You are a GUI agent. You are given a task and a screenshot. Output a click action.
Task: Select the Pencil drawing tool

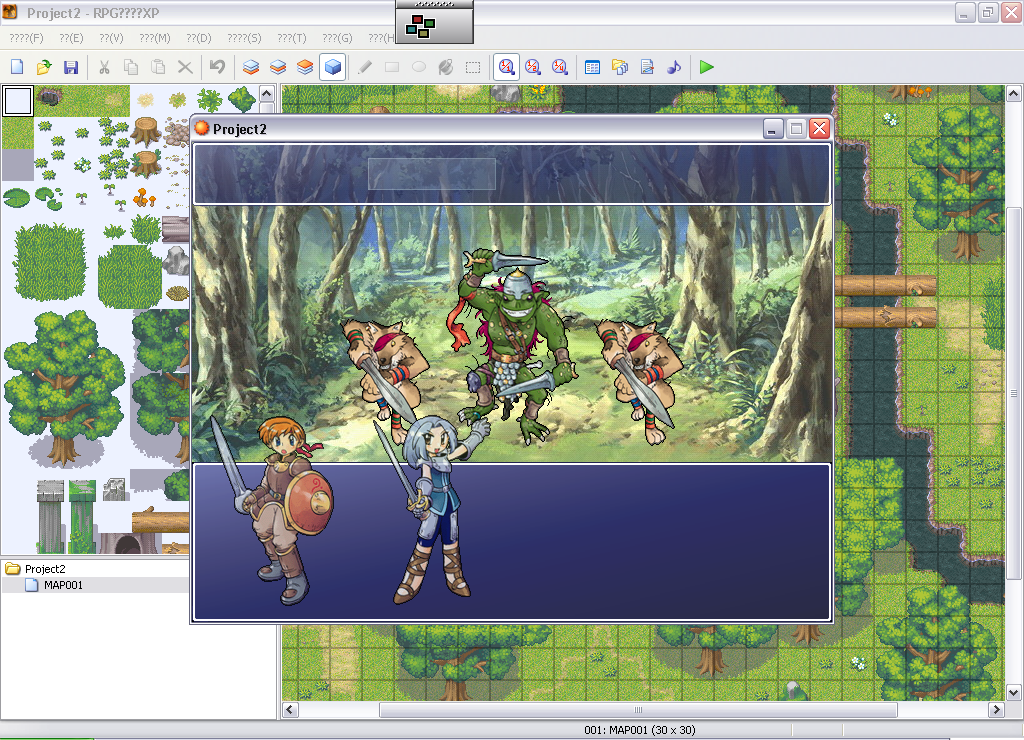(x=366, y=67)
